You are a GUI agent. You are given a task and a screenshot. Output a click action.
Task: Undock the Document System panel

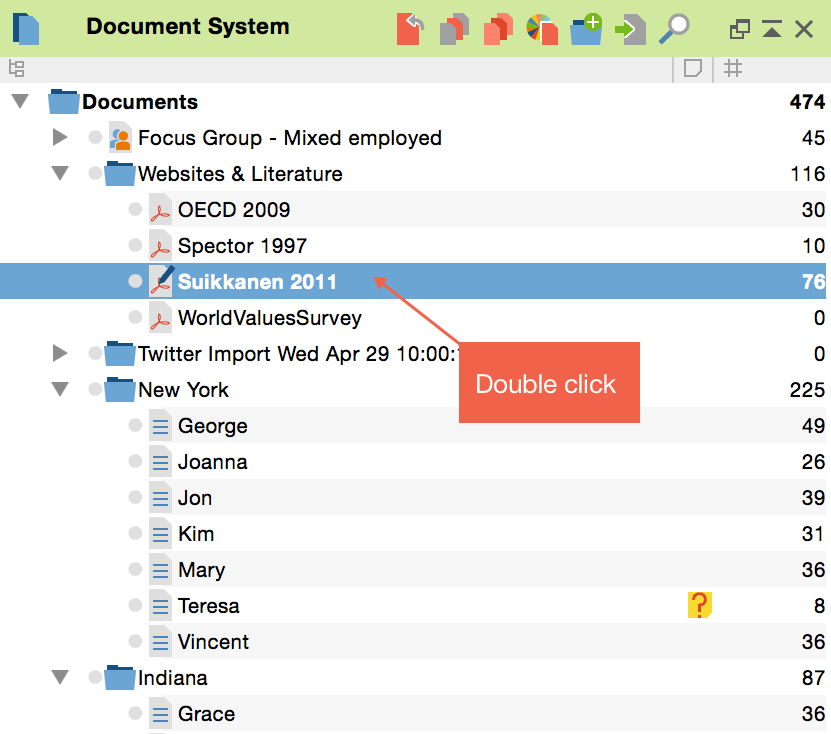coord(739,29)
